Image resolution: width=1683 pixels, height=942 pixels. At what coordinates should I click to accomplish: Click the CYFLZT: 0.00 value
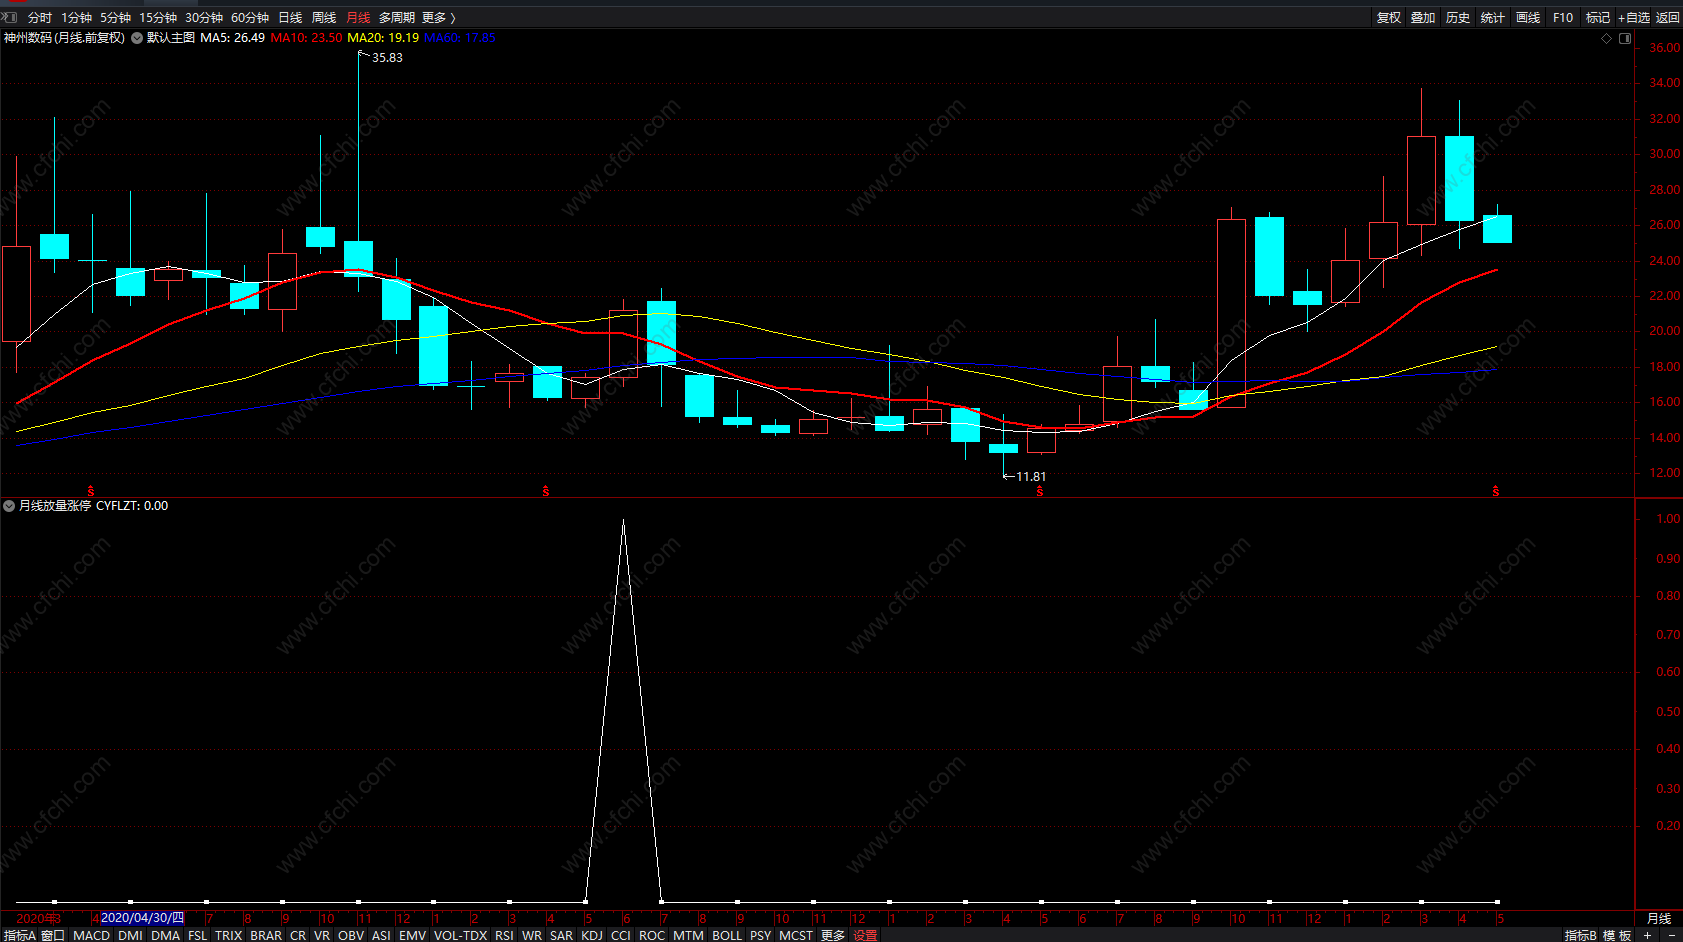click(132, 506)
